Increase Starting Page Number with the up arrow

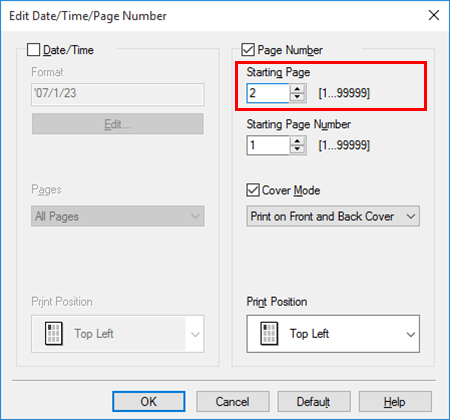[297, 141]
